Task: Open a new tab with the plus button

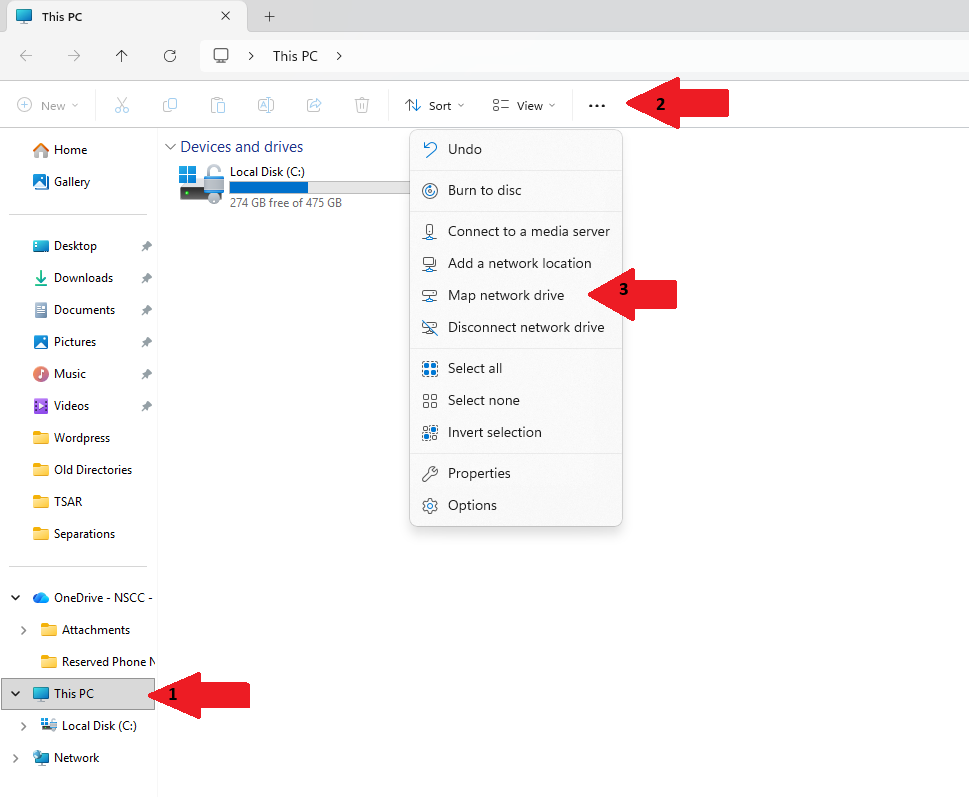Action: pyautogui.click(x=268, y=16)
